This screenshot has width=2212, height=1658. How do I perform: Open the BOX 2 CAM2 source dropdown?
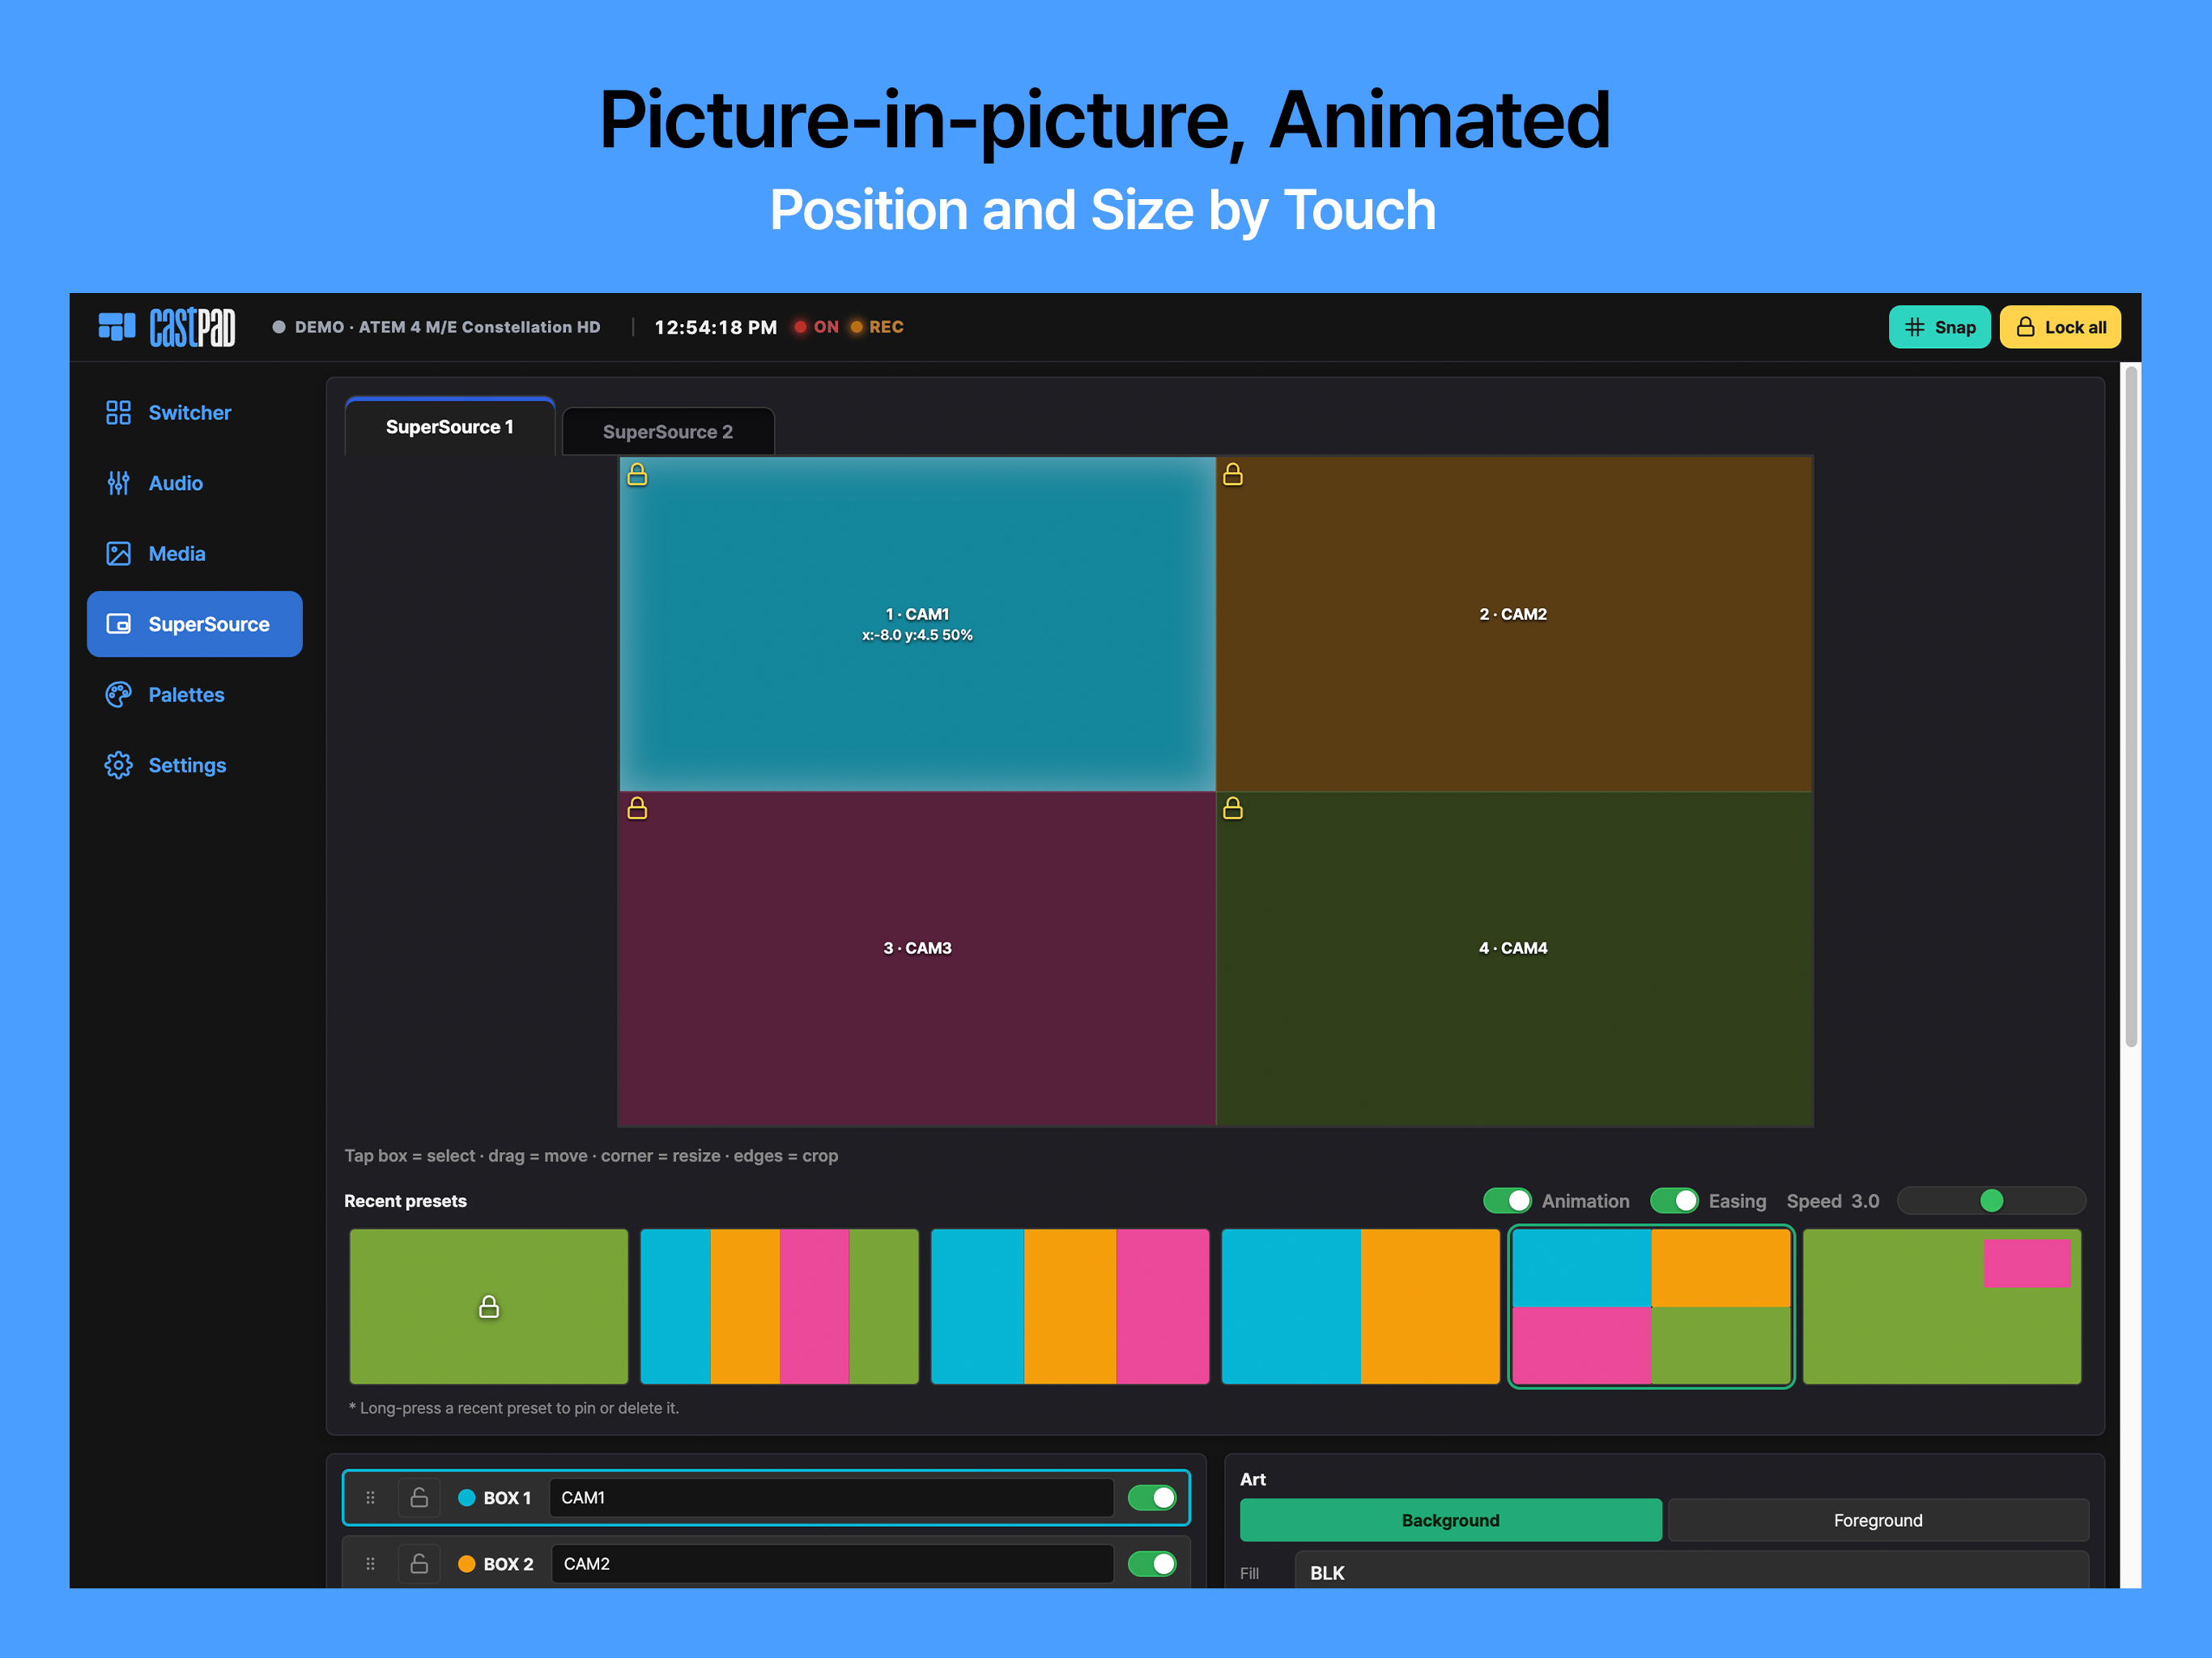click(x=832, y=1563)
